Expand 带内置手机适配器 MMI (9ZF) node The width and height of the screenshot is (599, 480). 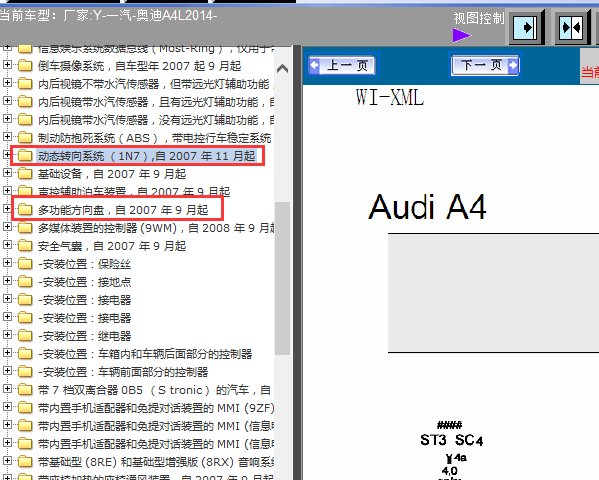coord(7,407)
